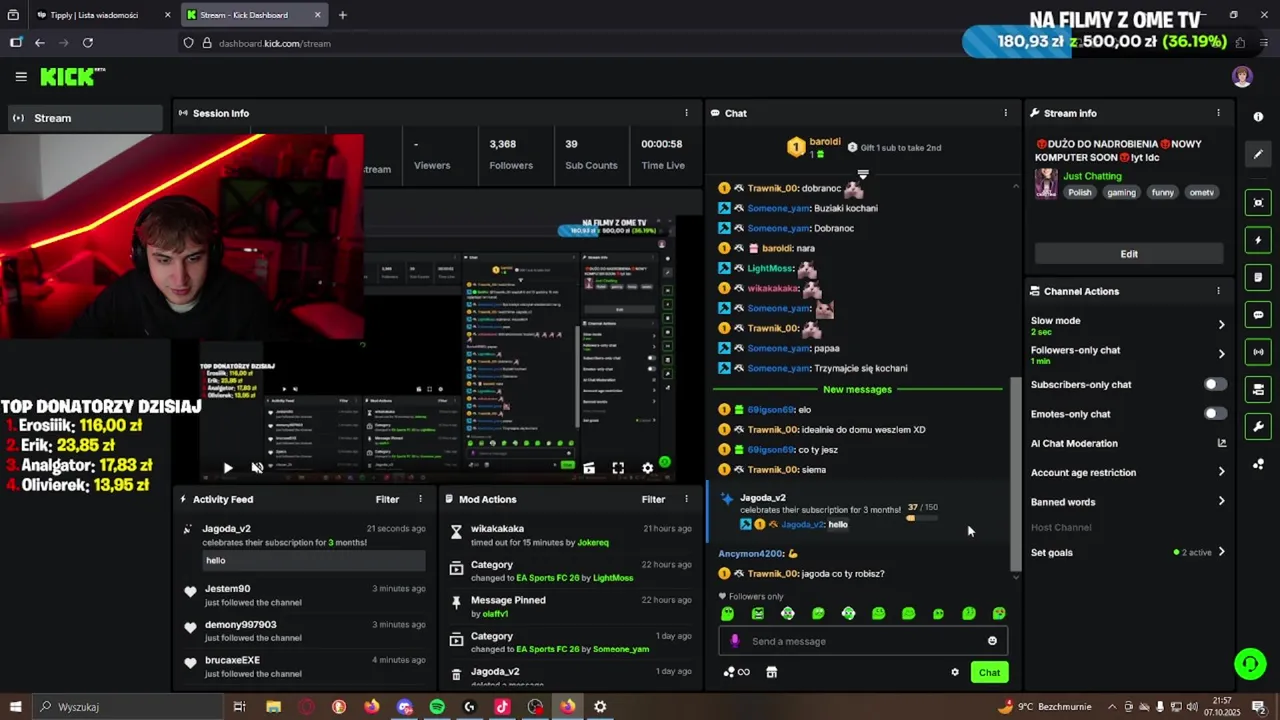Viewport: 1280px width, 720px height.
Task: Click the green Chat send button
Action: tap(989, 672)
